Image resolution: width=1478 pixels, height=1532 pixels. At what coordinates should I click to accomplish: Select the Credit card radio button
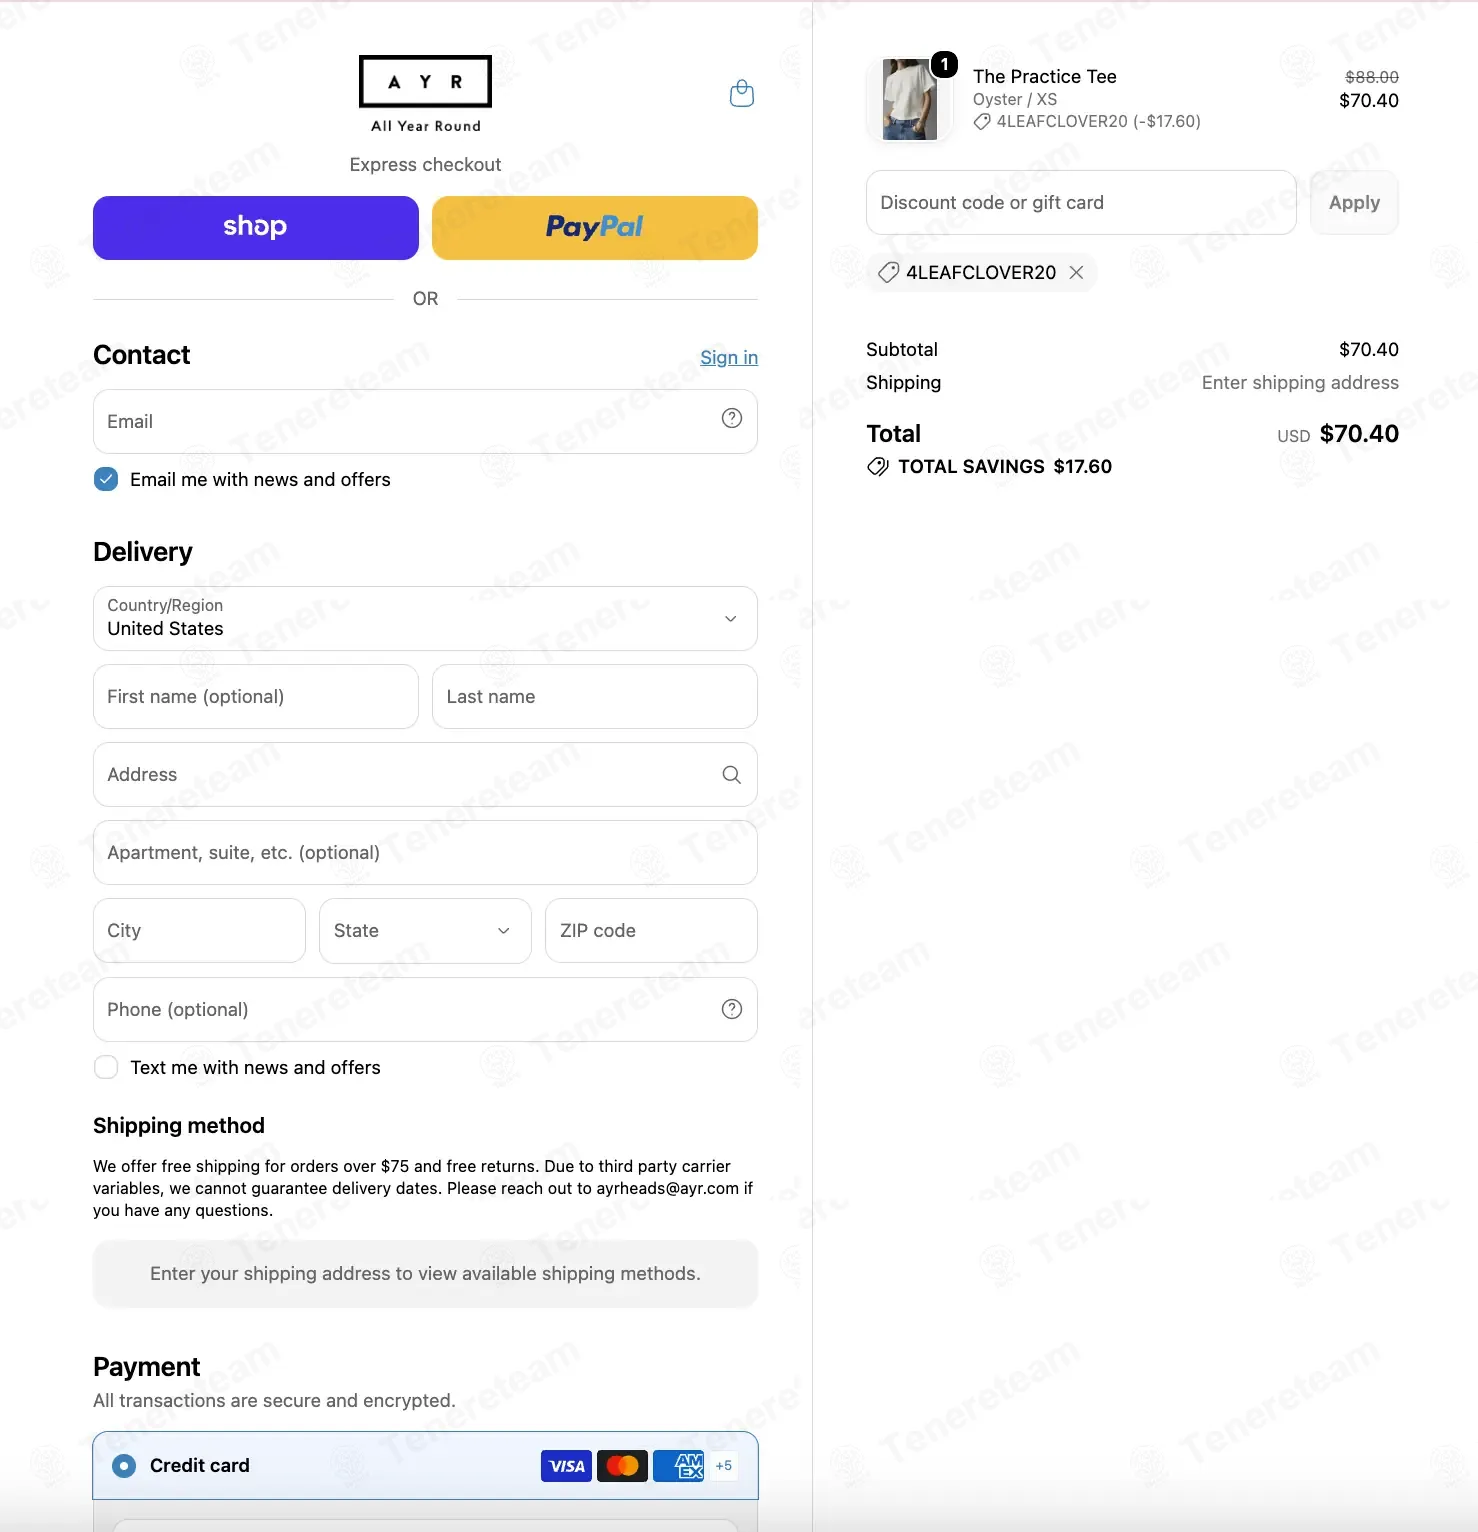pyautogui.click(x=124, y=1466)
